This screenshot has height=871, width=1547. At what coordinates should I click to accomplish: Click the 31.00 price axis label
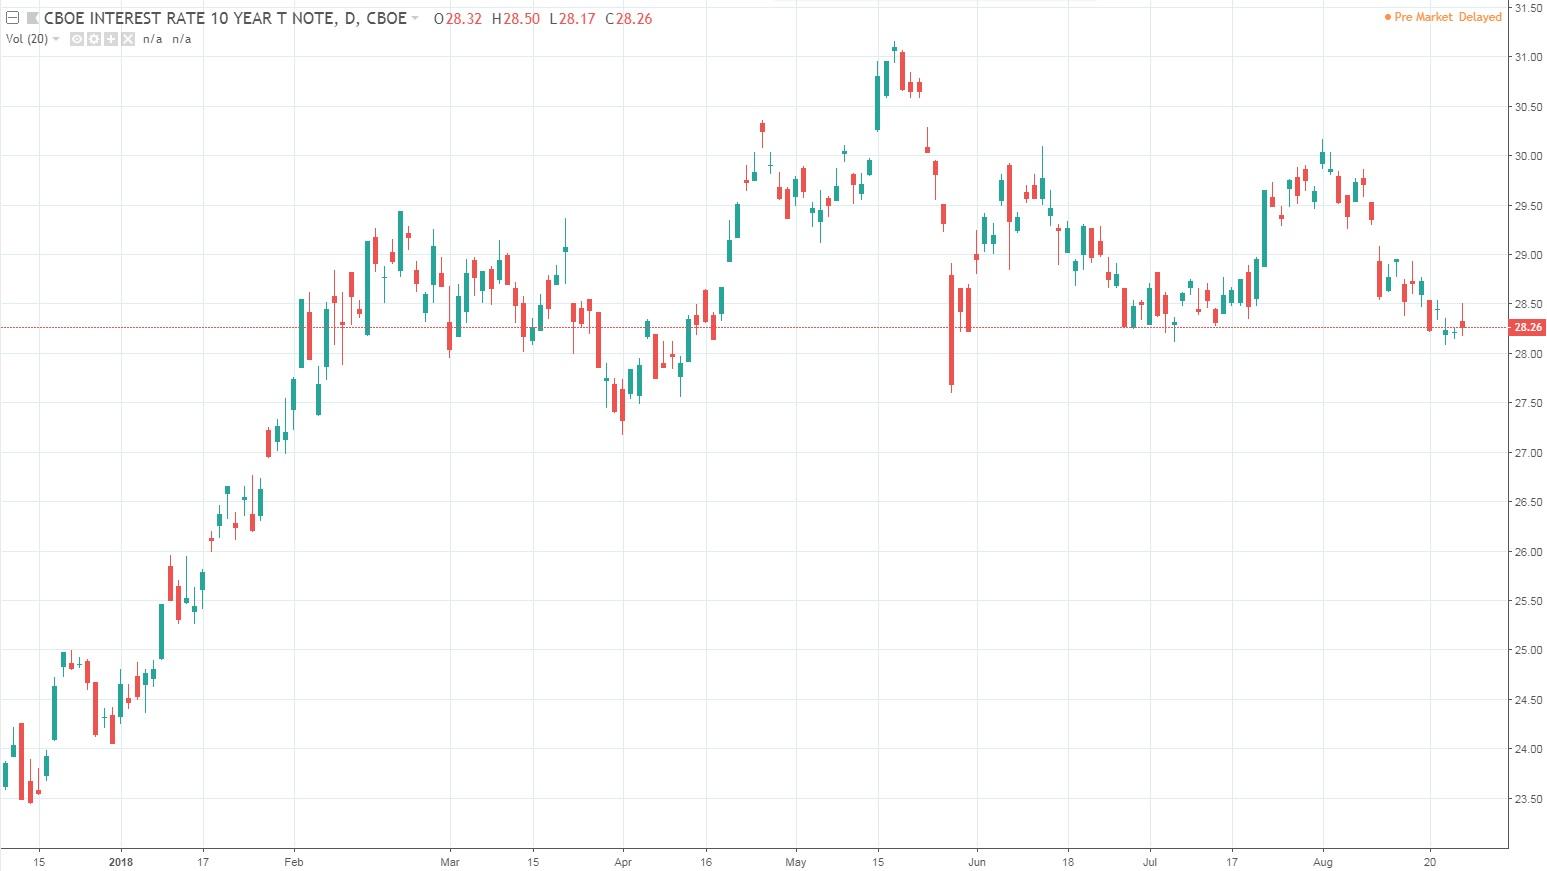tap(1528, 57)
